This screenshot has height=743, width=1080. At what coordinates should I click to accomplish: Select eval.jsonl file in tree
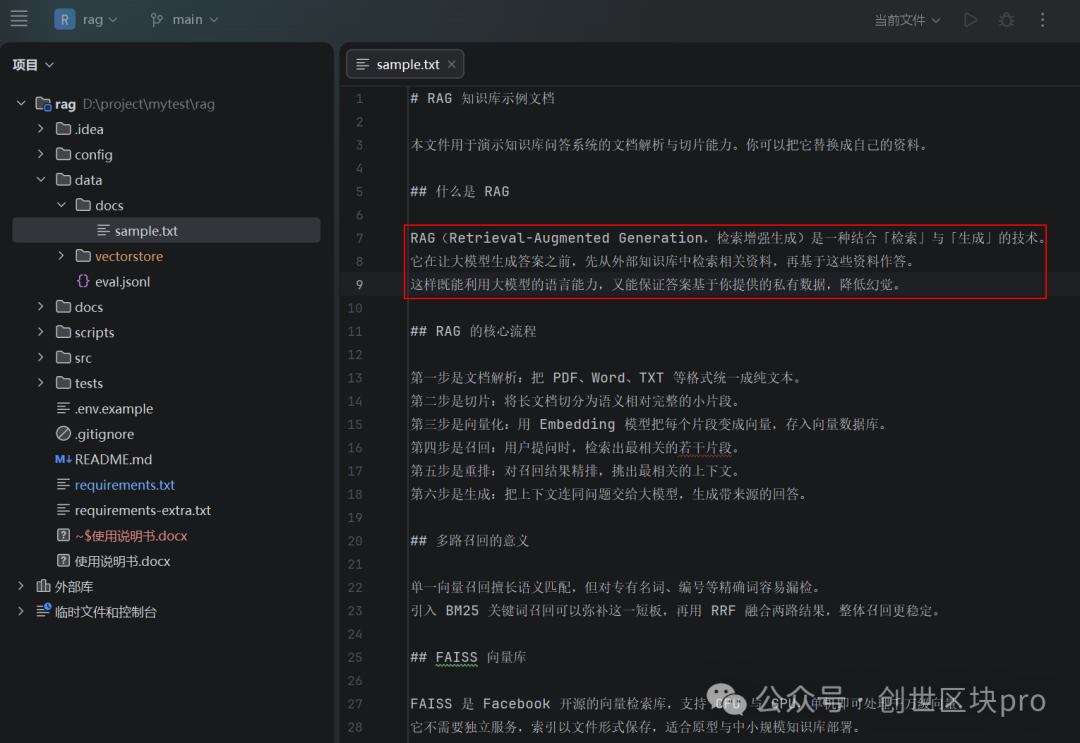pos(122,282)
